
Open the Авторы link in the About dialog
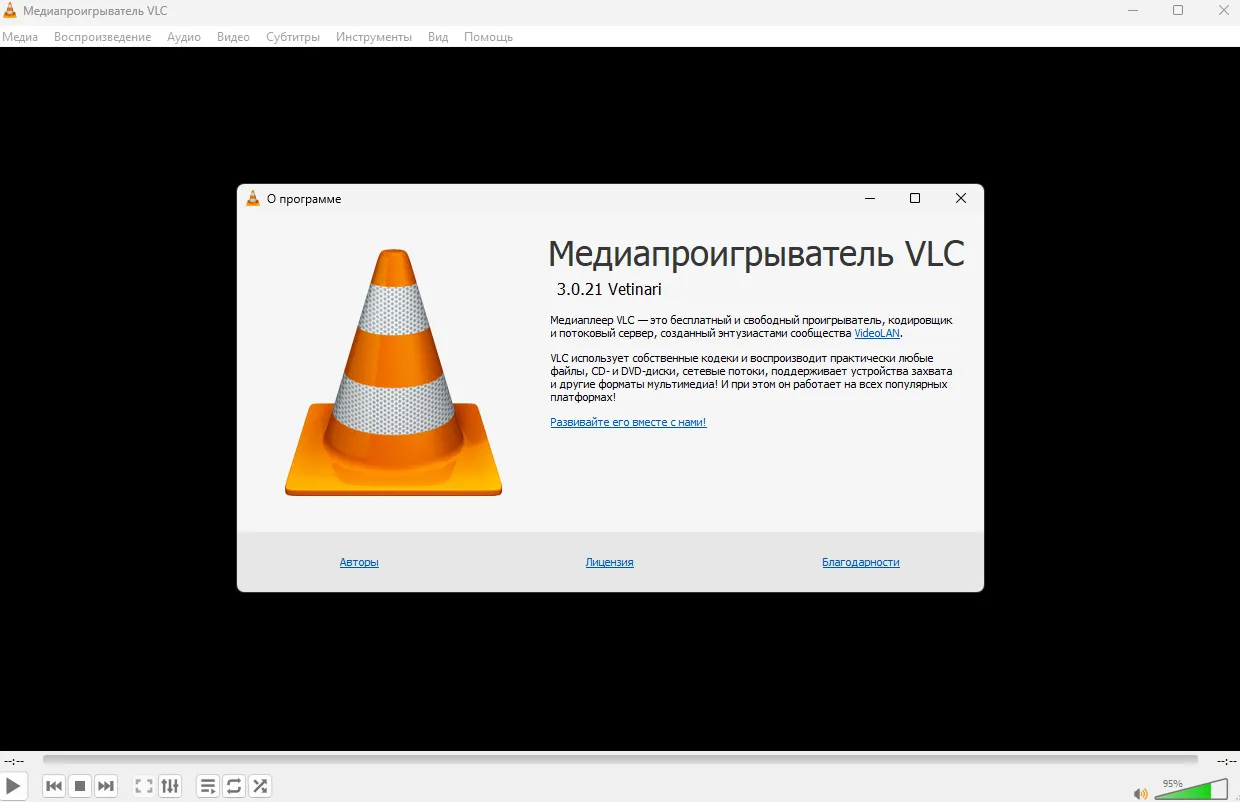[x=359, y=562]
